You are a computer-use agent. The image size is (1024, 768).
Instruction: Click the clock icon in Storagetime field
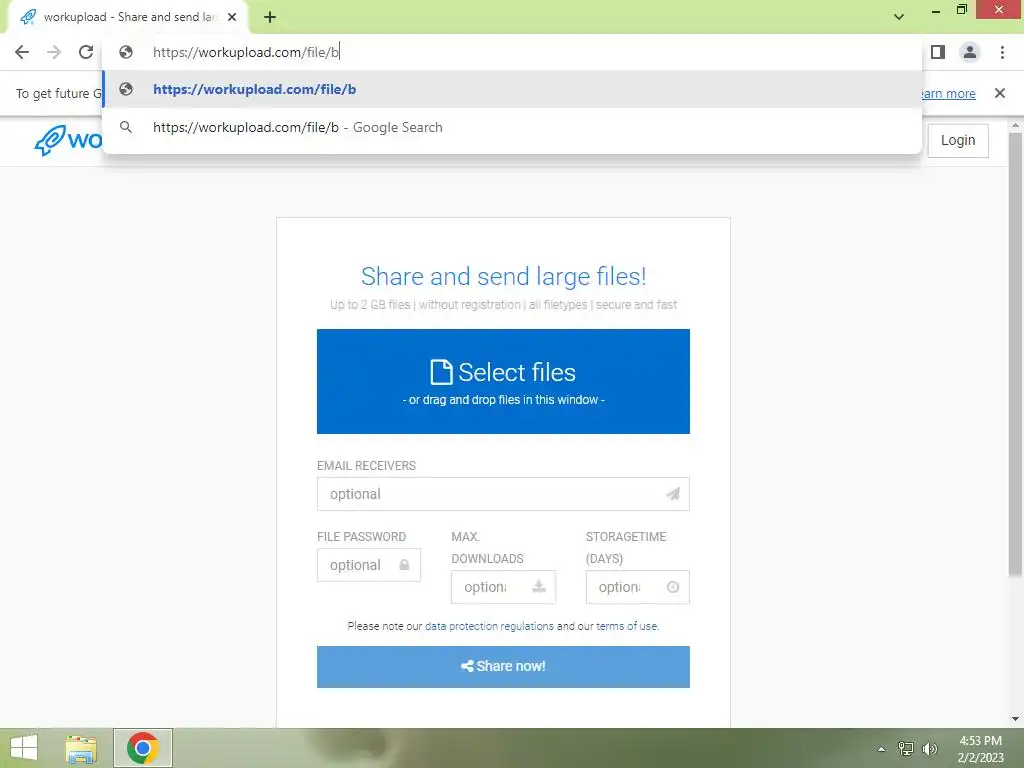673,587
